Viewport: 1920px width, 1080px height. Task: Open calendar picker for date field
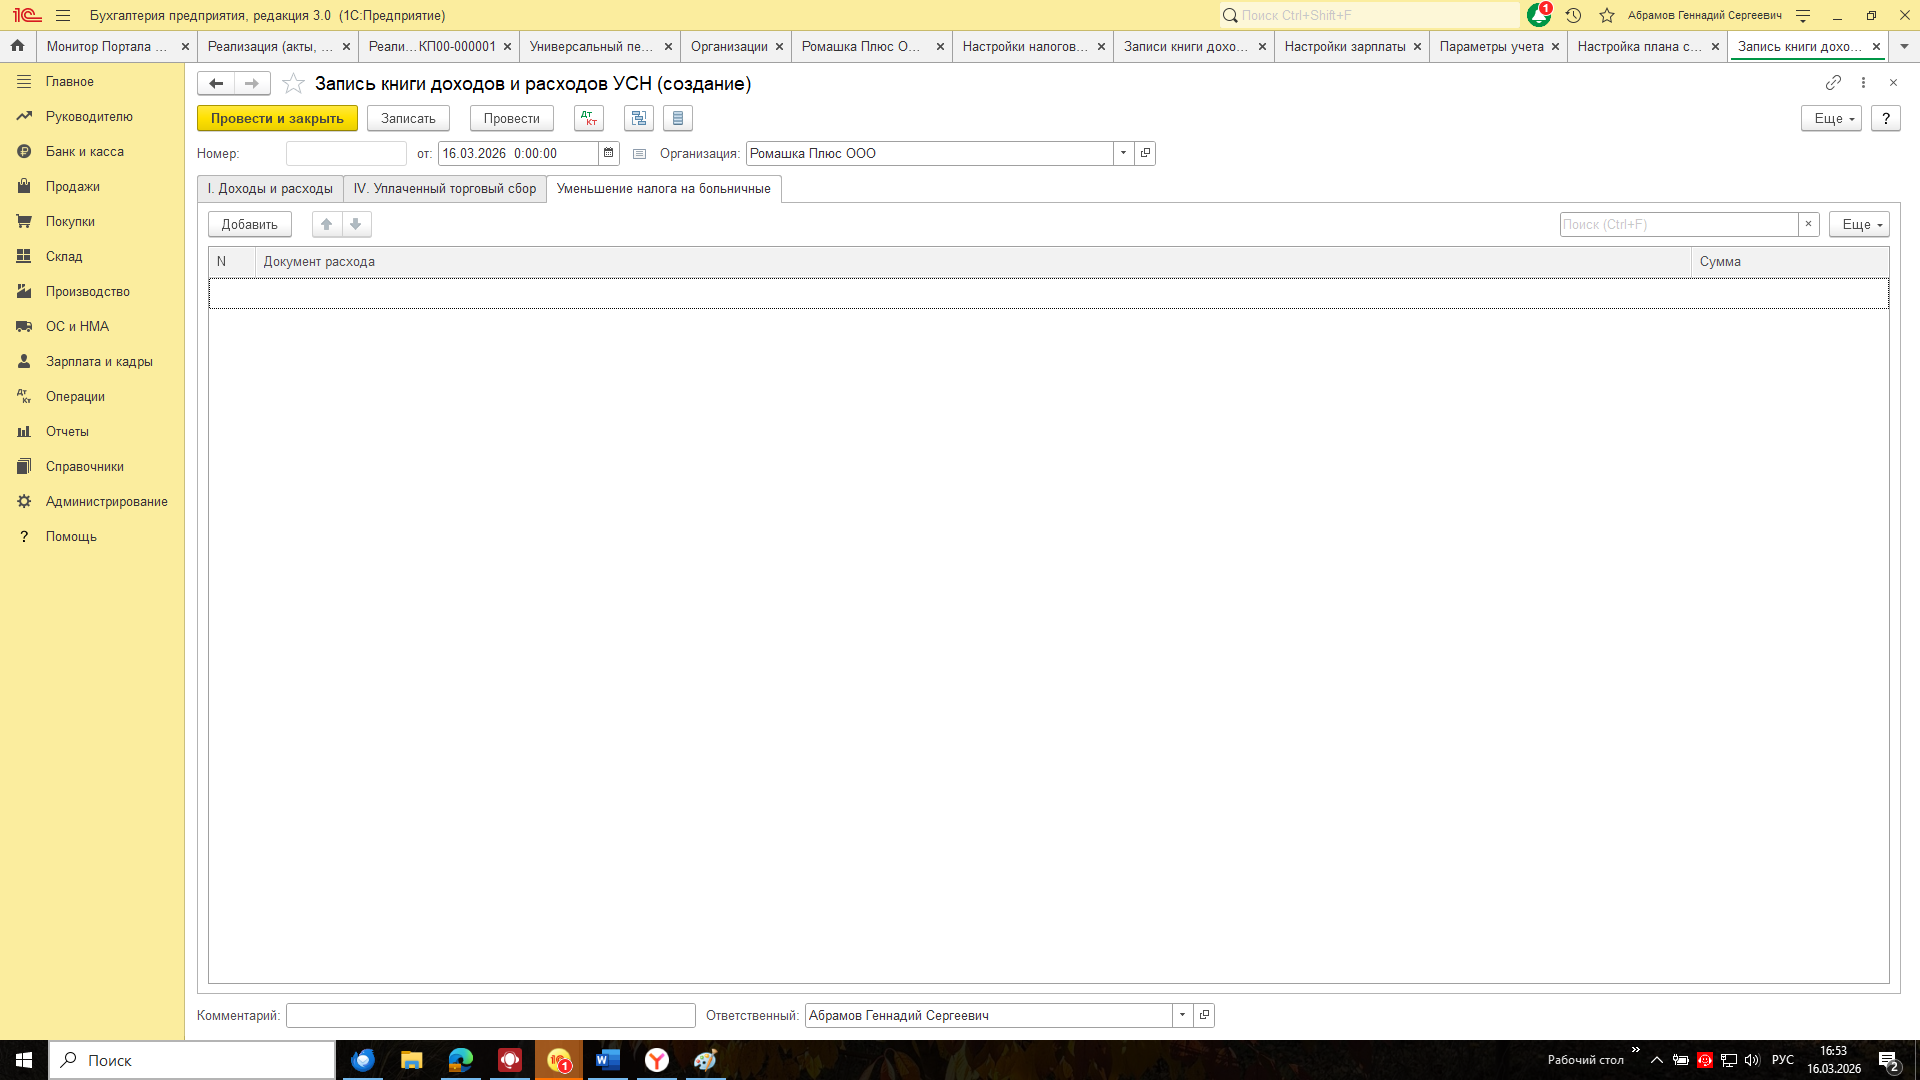click(608, 153)
